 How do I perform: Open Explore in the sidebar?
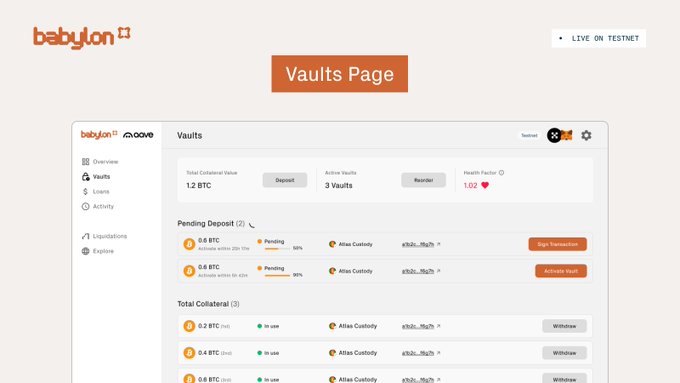98,251
